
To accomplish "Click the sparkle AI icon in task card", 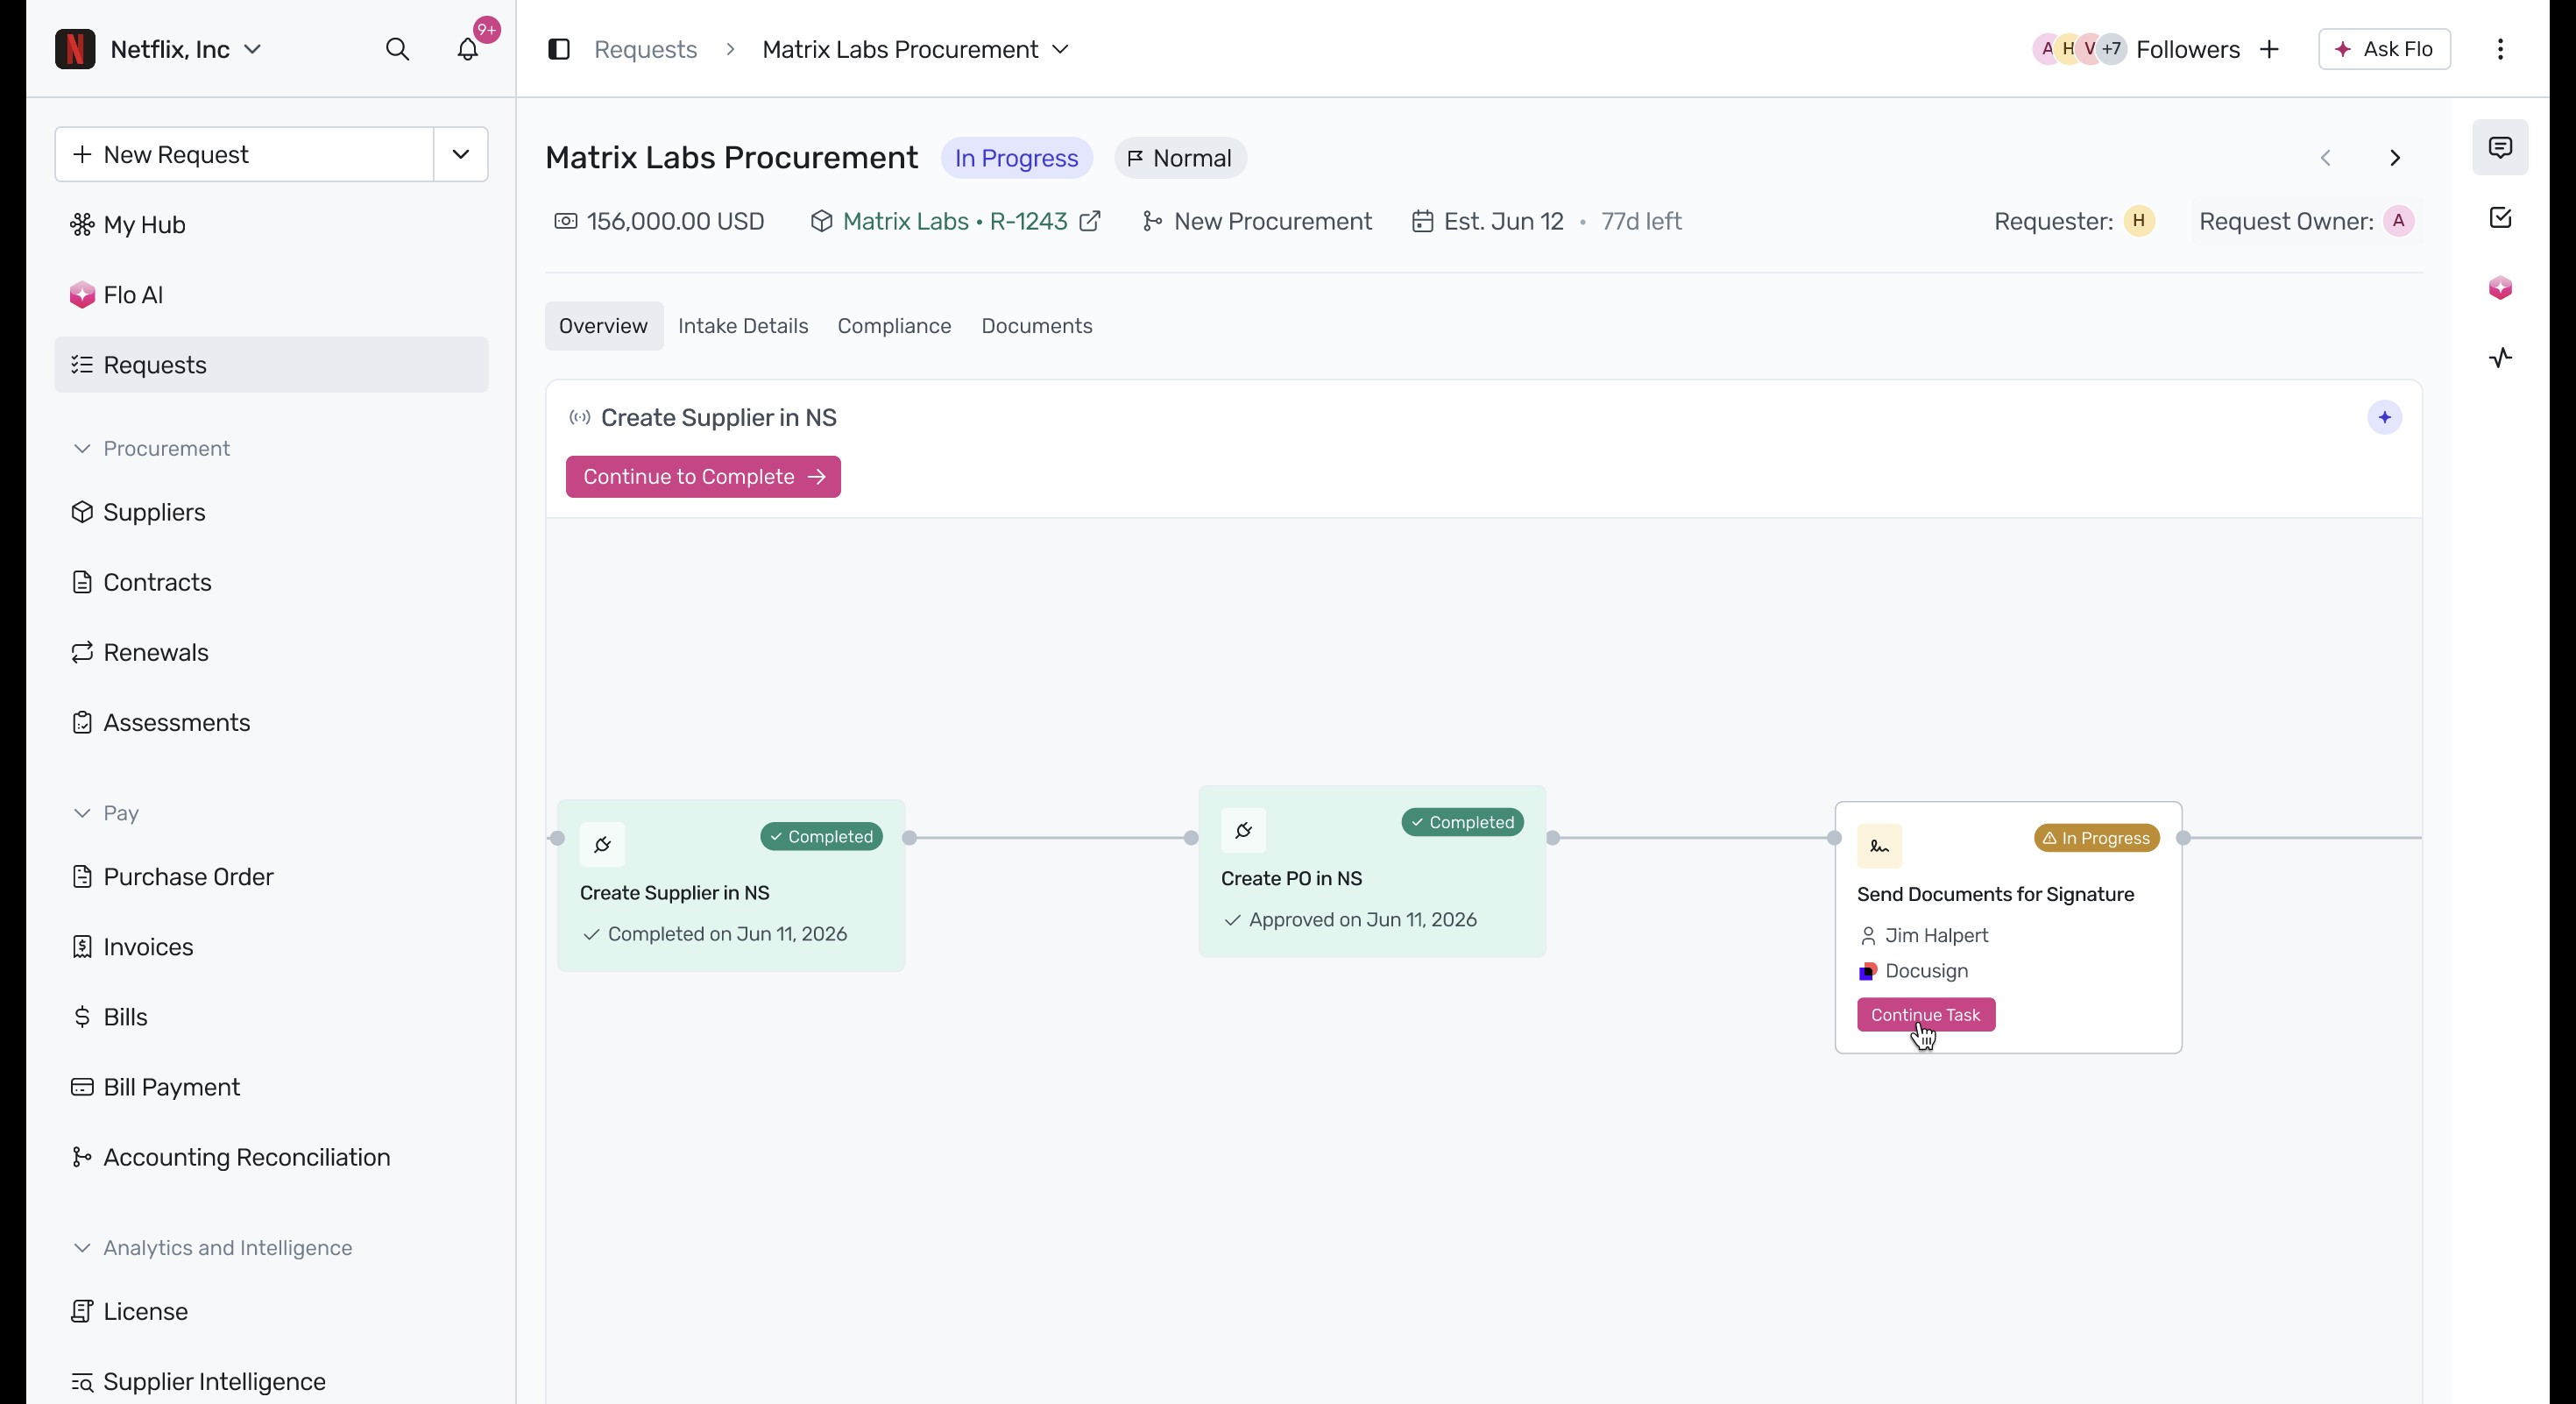I will tap(2384, 417).
